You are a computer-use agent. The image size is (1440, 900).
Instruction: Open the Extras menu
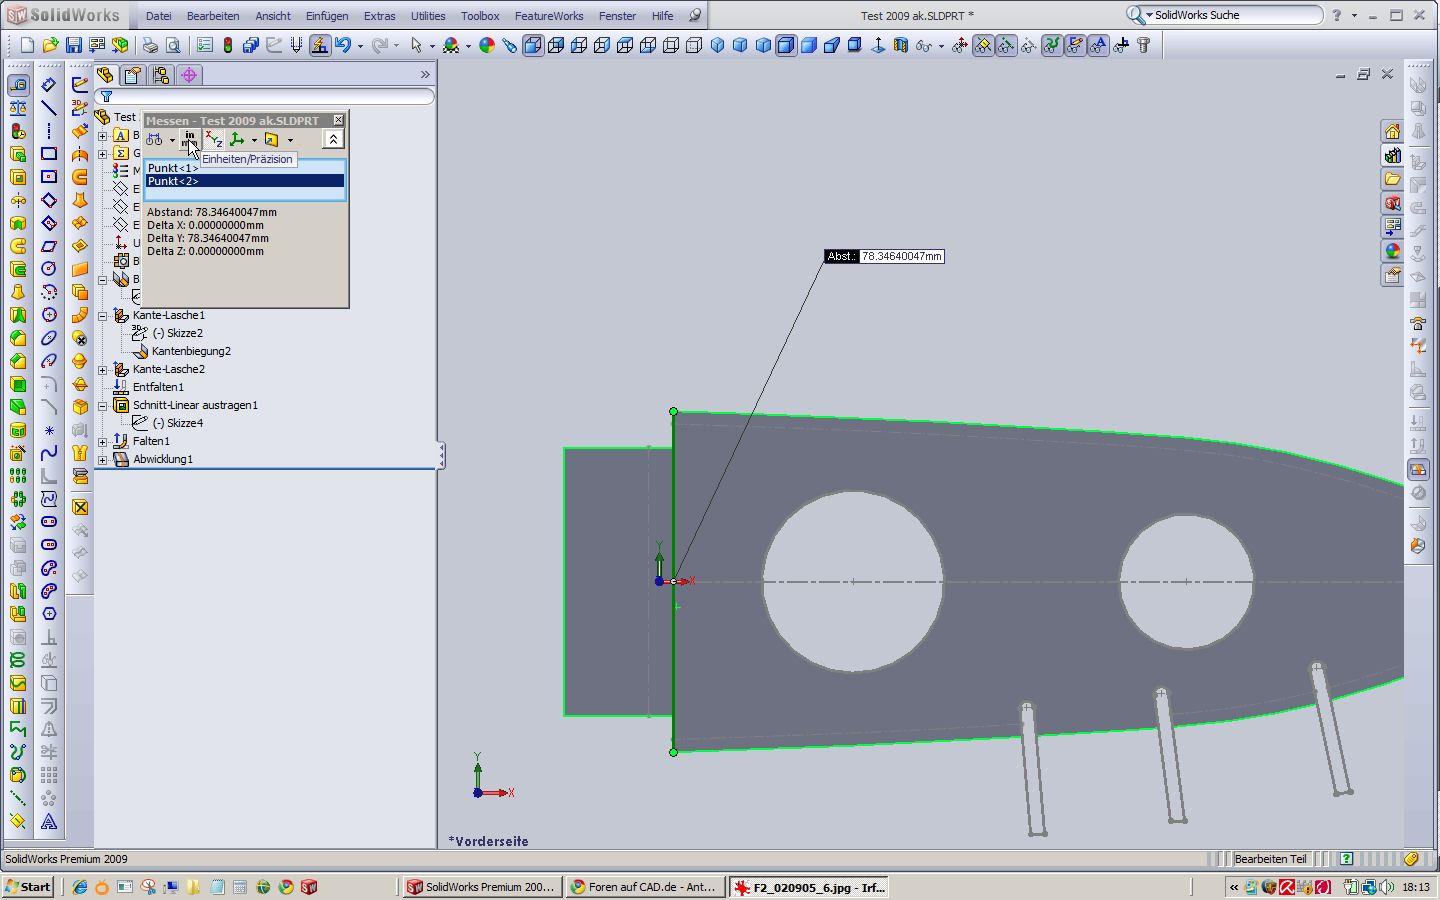[x=379, y=16]
